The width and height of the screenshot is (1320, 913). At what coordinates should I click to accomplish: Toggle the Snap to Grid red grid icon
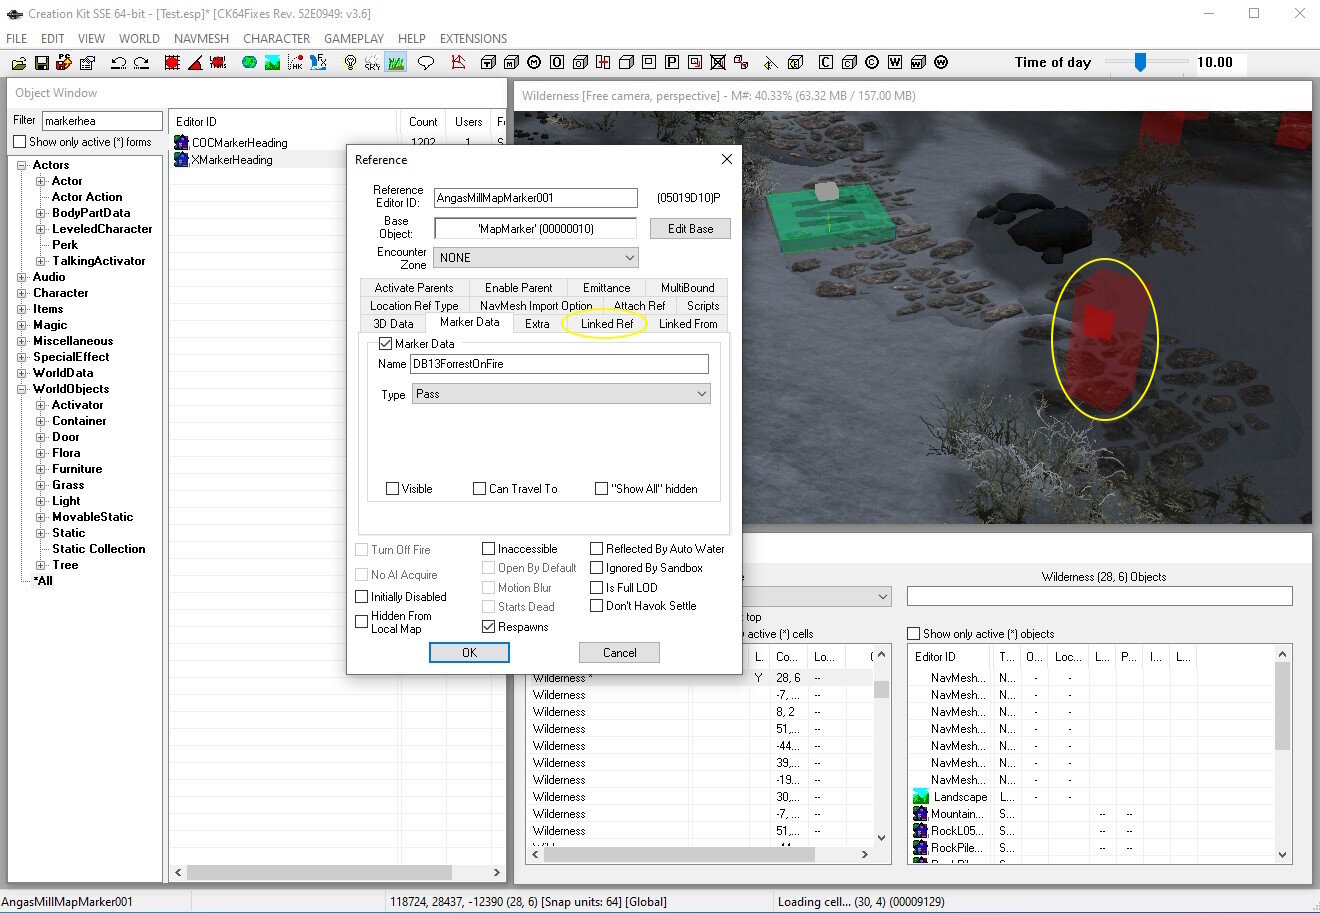(x=172, y=63)
